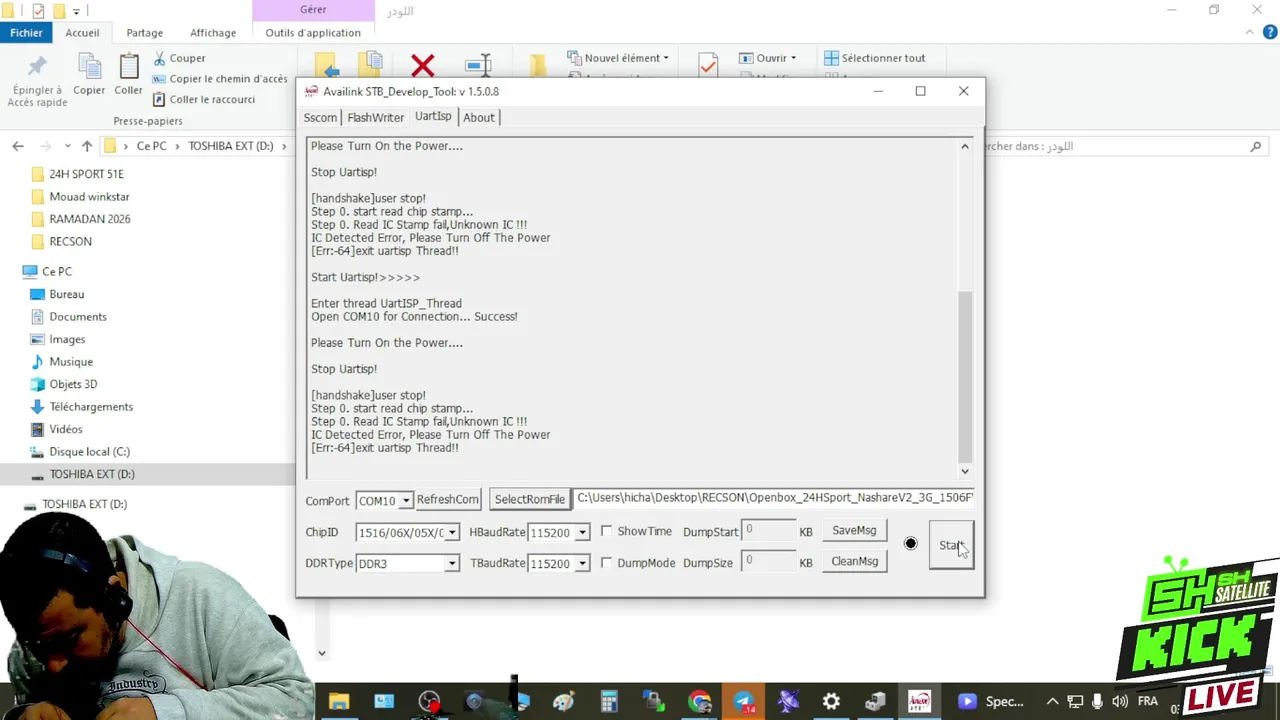Enable the ShowTime checkbox

click(x=606, y=531)
